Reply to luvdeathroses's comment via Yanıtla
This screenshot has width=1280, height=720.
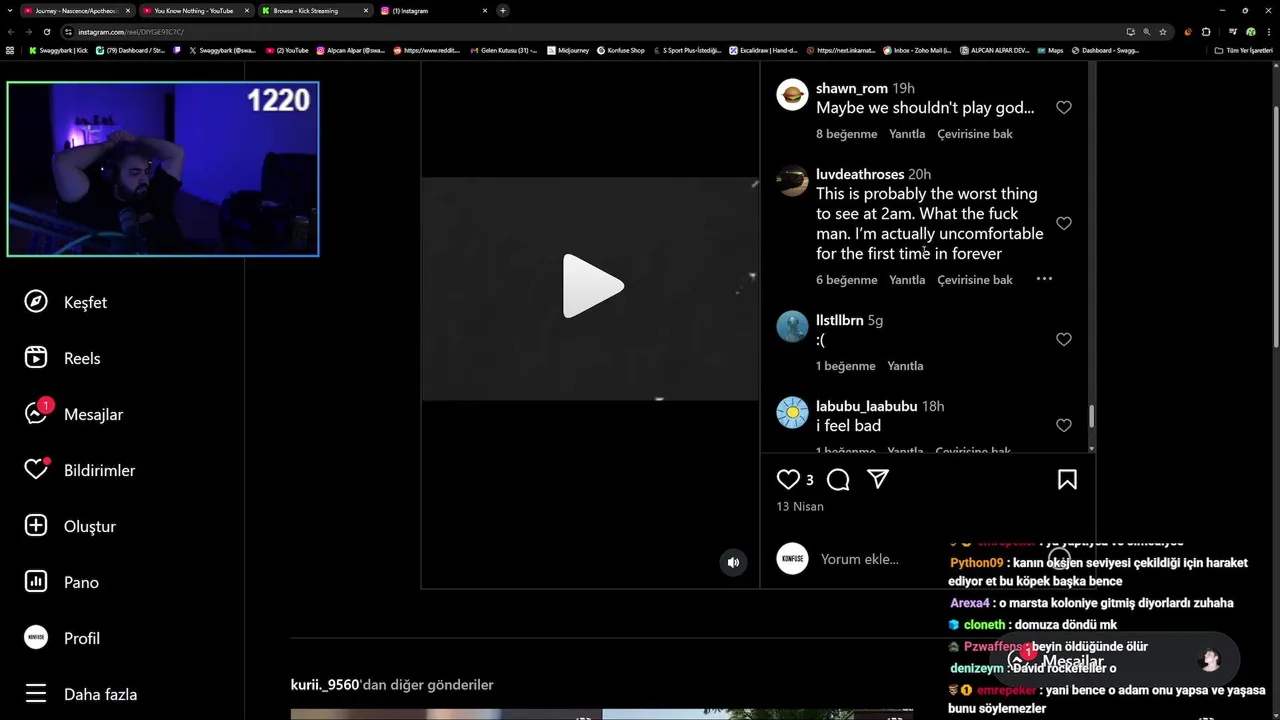tap(907, 280)
